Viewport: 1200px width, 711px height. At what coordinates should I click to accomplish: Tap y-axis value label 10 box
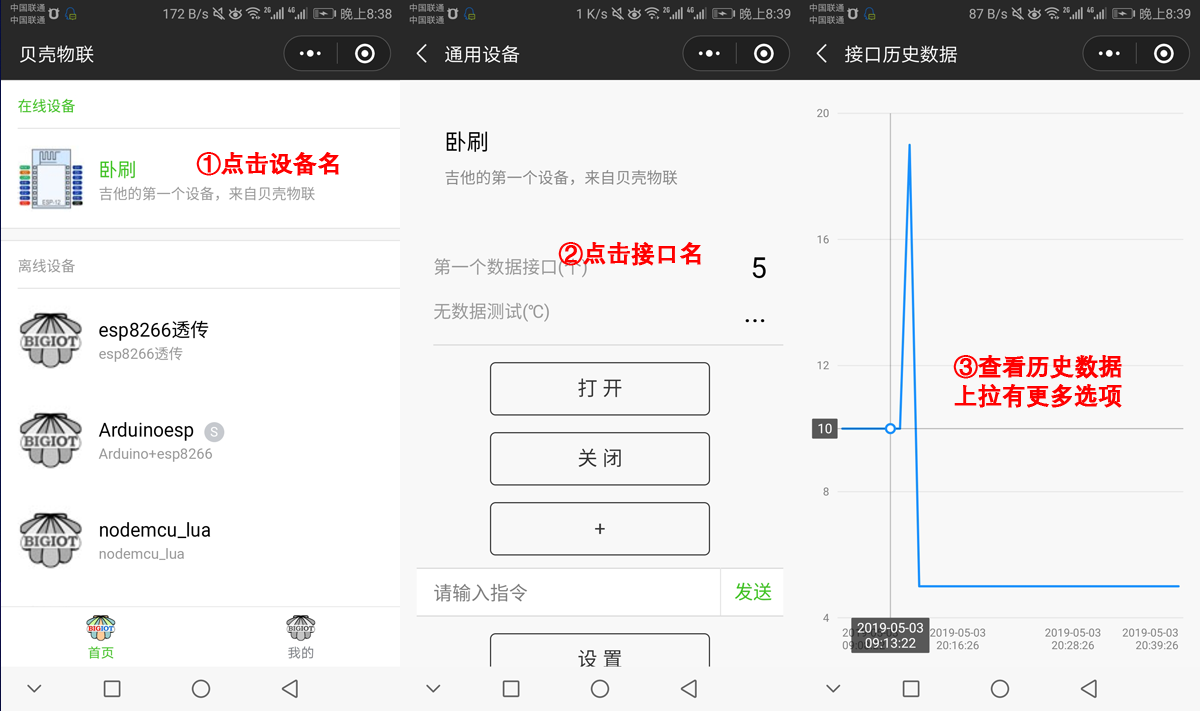pyautogui.click(x=825, y=429)
